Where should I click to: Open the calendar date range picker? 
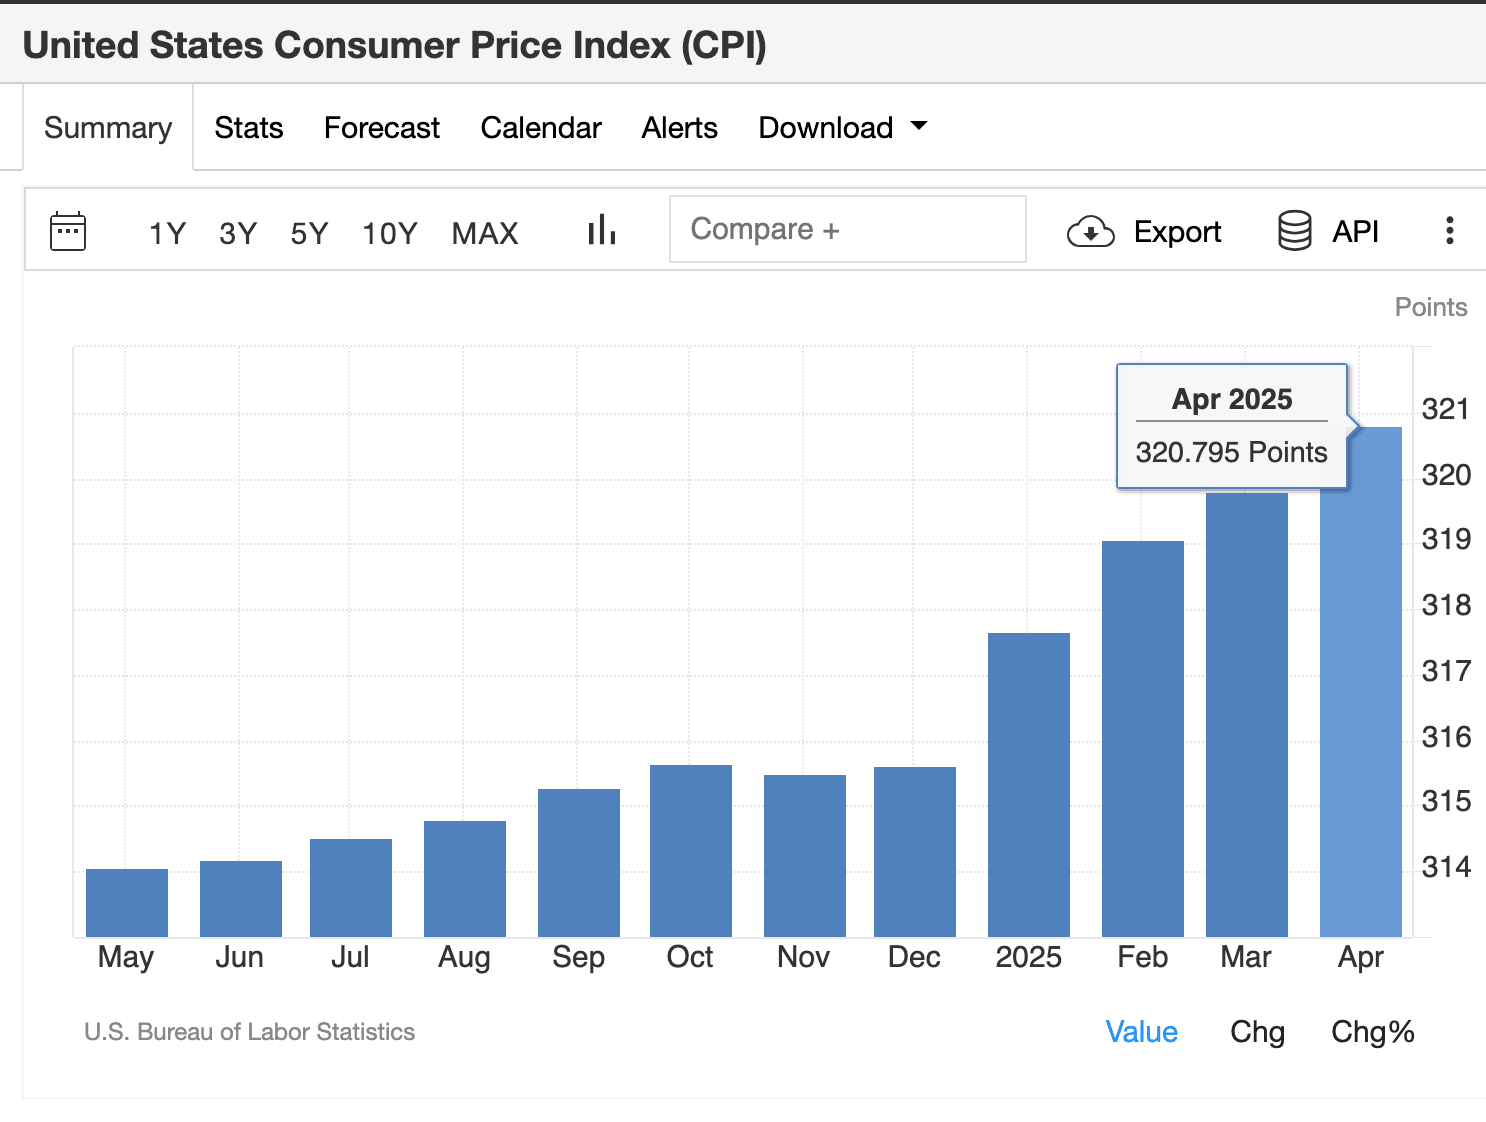(x=67, y=230)
